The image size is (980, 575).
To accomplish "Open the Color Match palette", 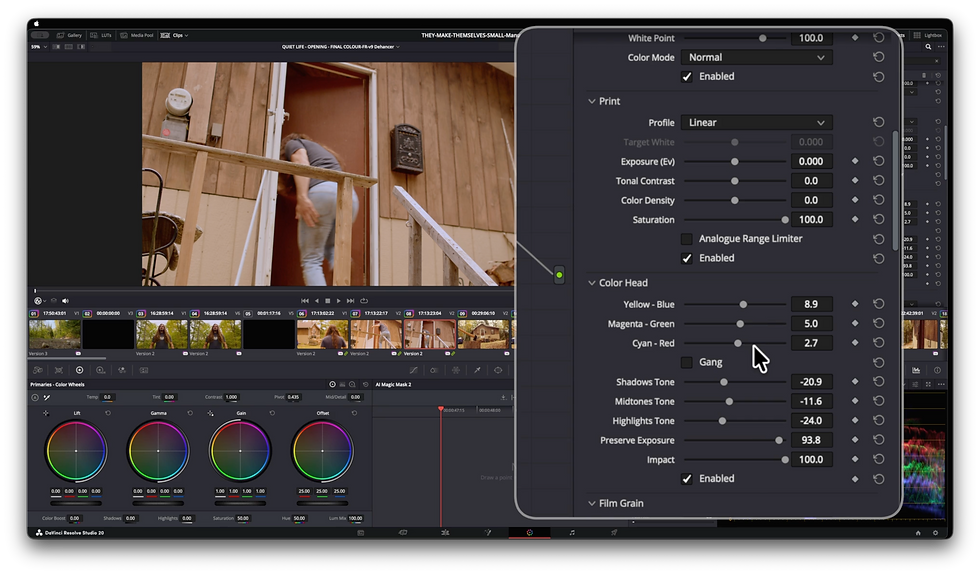I will tap(59, 370).
